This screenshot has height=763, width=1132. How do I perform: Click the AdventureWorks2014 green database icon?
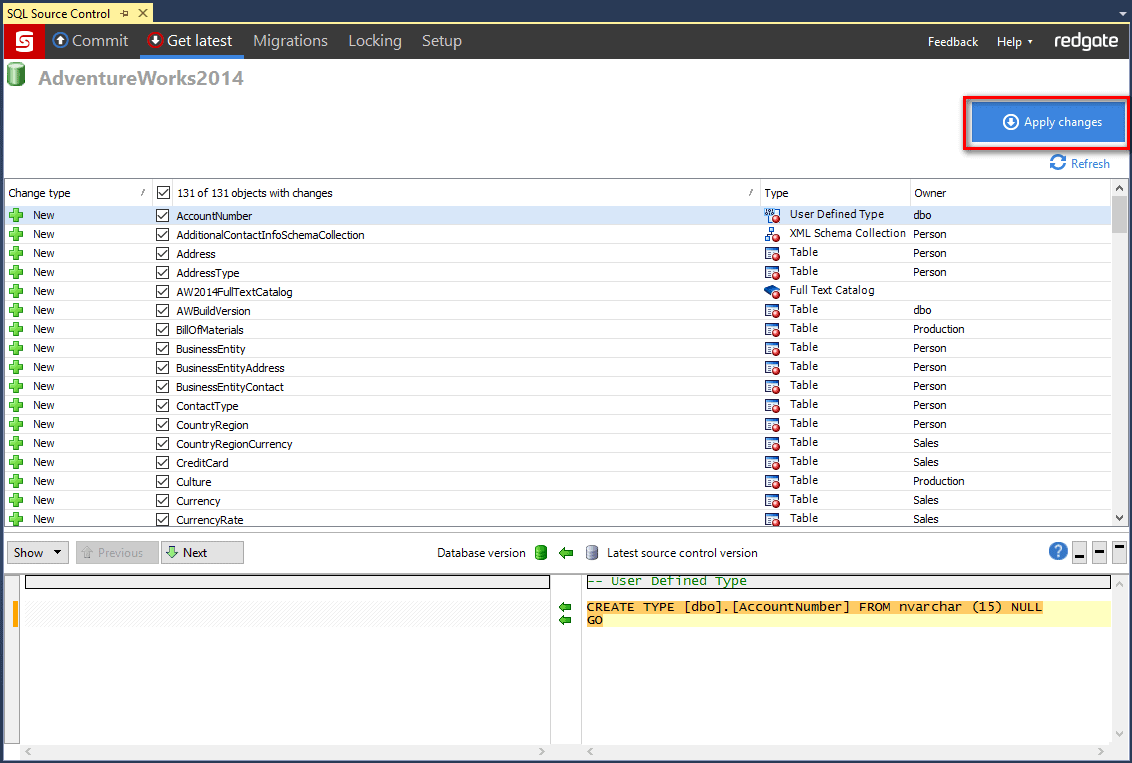pos(16,76)
